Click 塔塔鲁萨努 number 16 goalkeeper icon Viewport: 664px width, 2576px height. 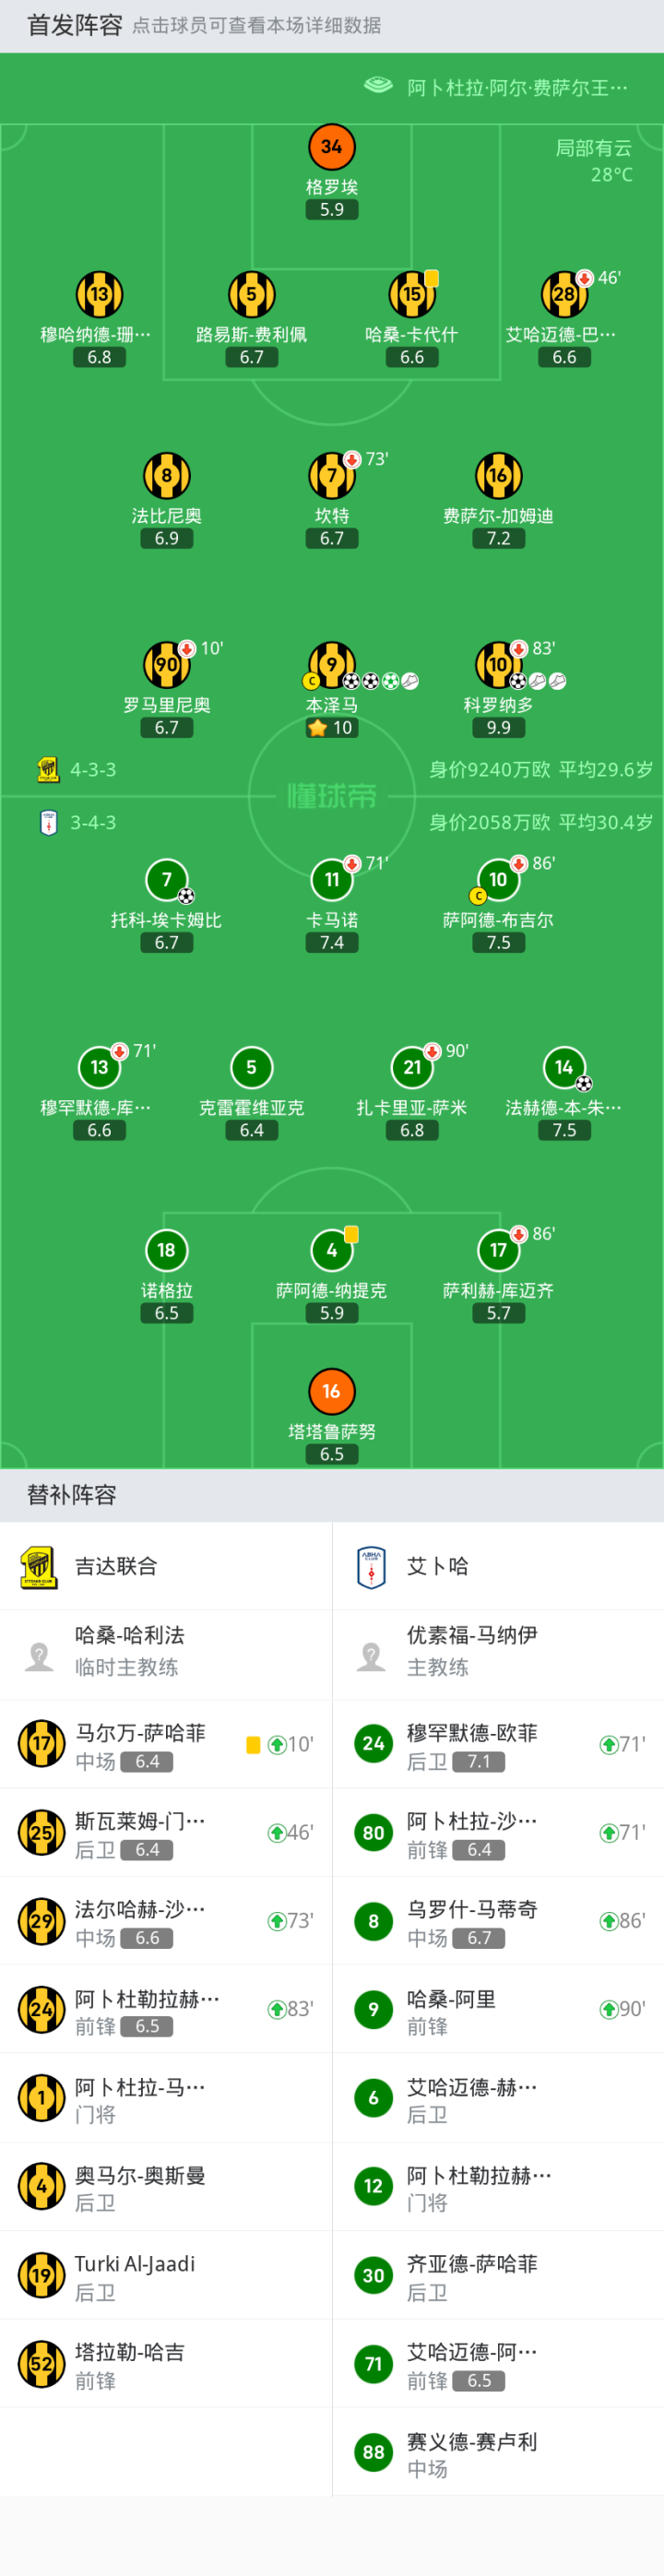331,1390
